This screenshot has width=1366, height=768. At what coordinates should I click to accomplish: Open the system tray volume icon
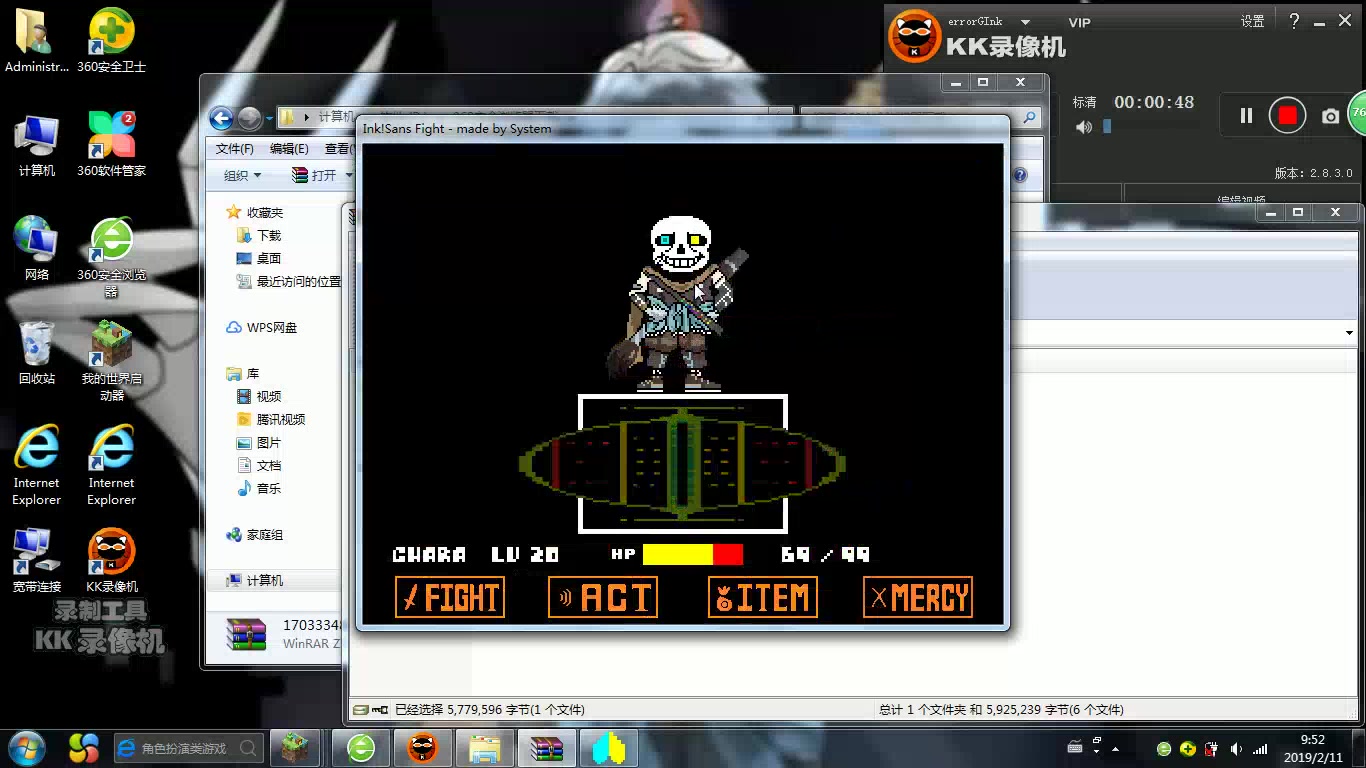(1237, 749)
